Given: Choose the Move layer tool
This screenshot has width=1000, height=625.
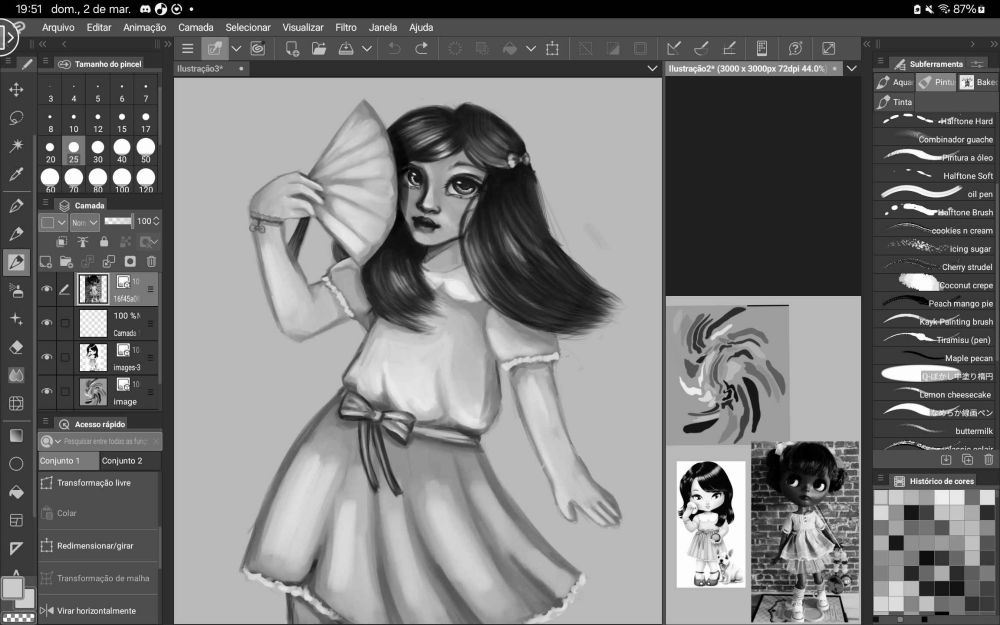Looking at the screenshot, I should point(16,90).
